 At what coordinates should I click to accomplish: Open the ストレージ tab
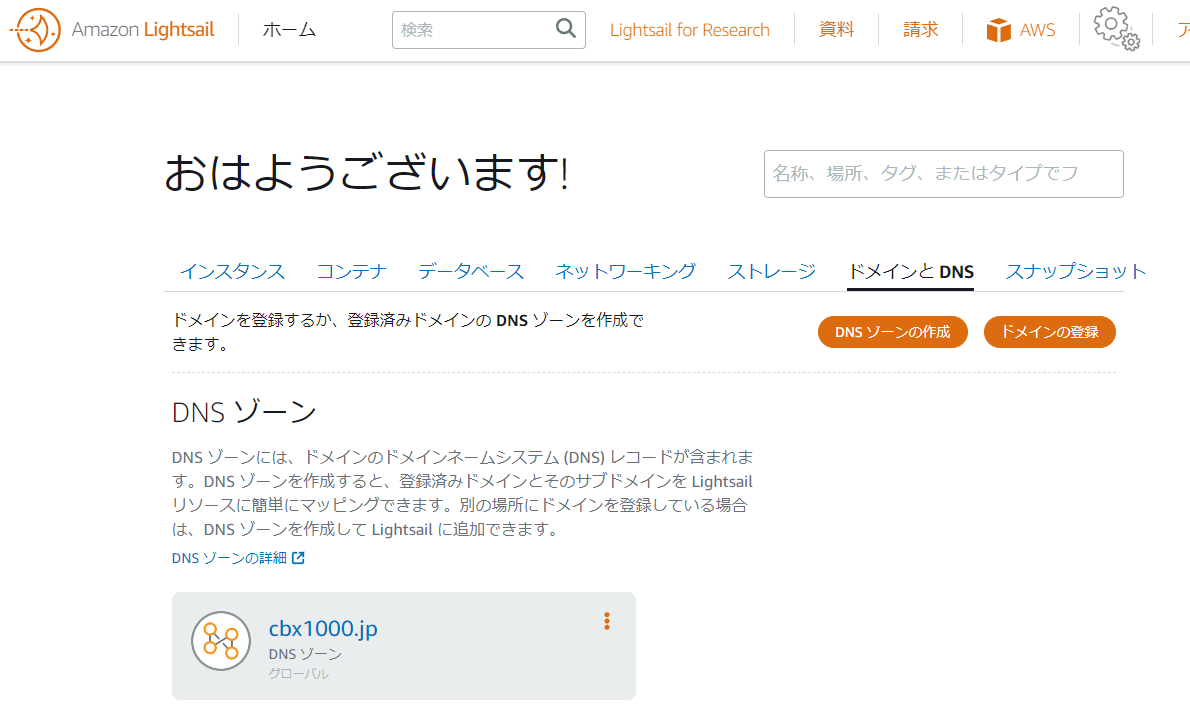[x=770, y=271]
